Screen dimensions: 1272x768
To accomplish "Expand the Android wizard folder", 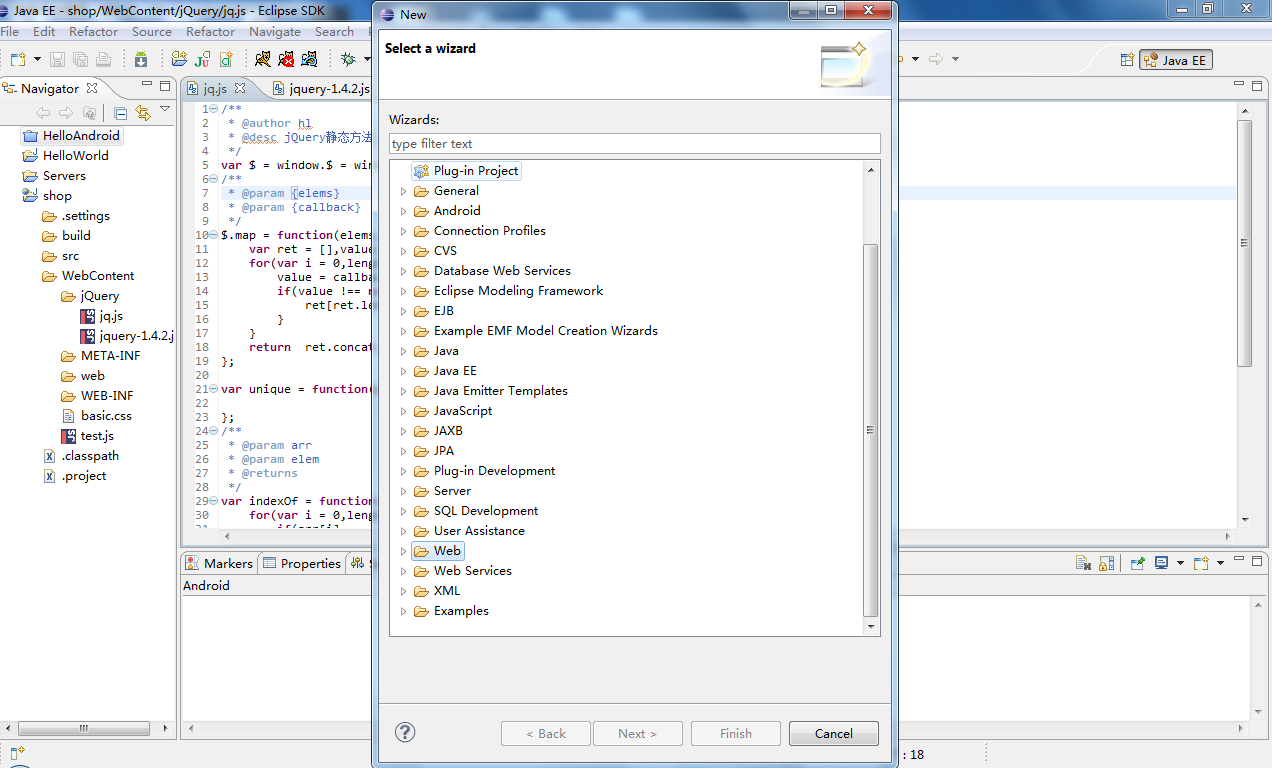I will (404, 211).
